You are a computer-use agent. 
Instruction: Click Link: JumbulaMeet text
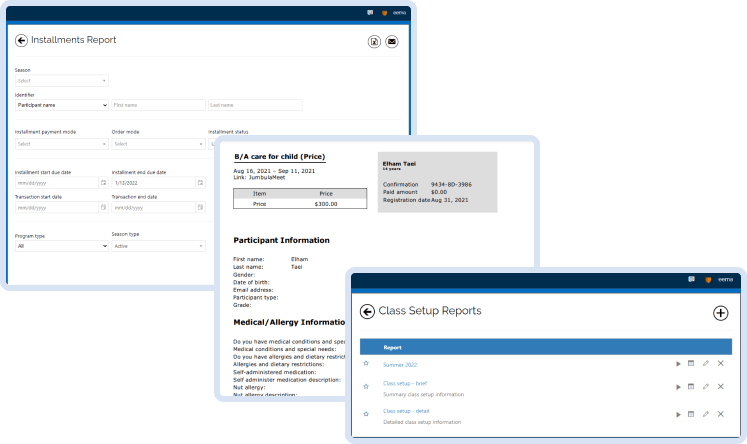[259, 177]
